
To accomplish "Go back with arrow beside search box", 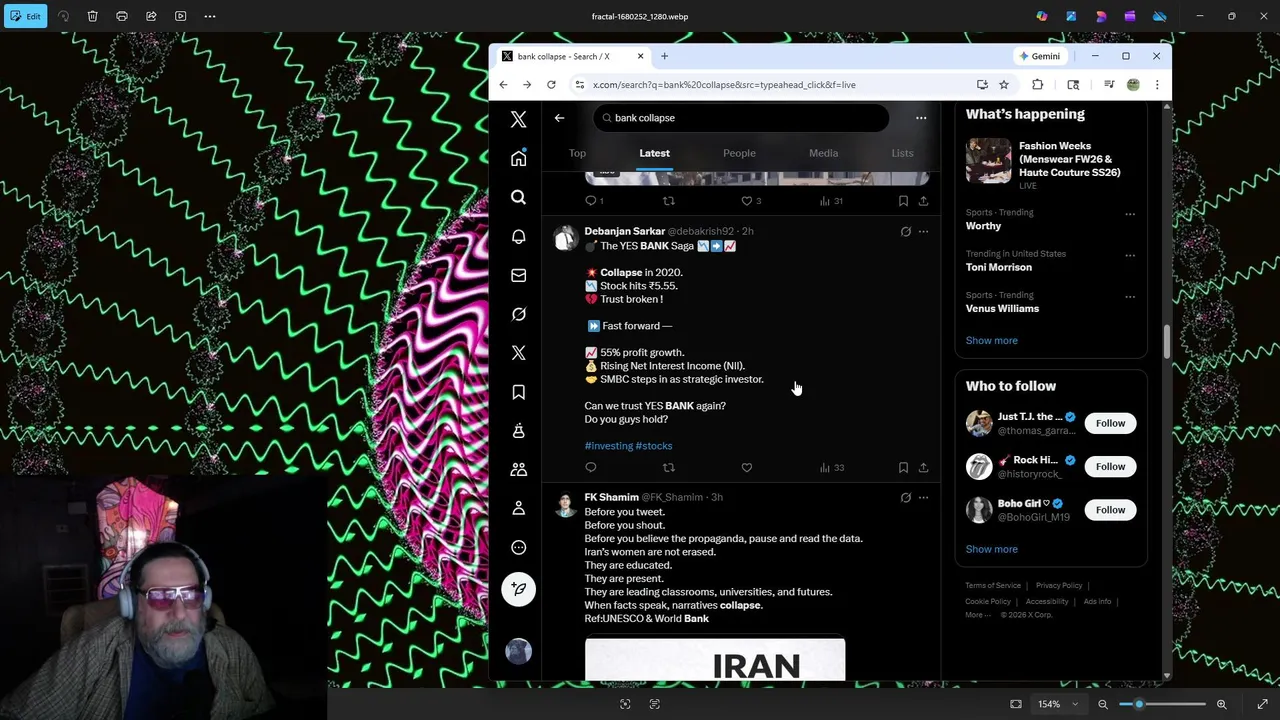I will pyautogui.click(x=559, y=118).
